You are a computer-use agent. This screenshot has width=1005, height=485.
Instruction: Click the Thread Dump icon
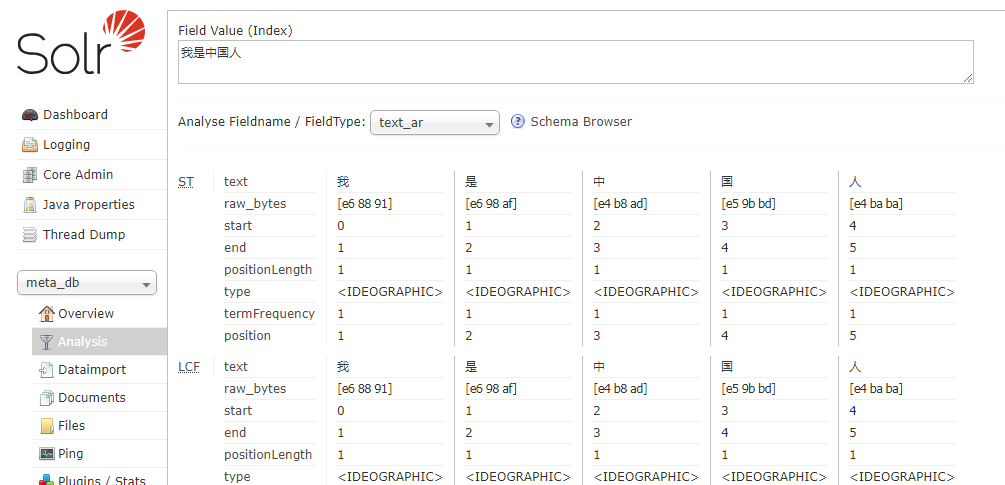coord(29,235)
